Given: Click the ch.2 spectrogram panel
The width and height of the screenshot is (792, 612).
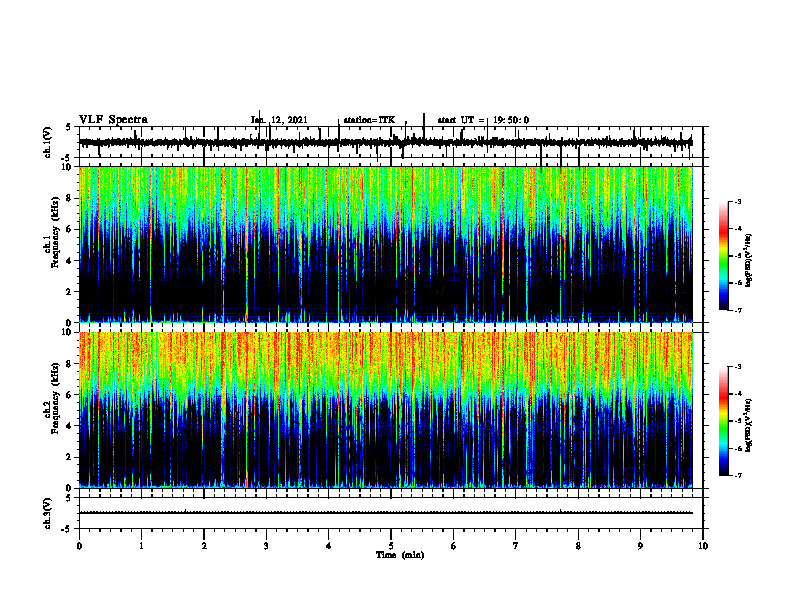Looking at the screenshot, I should point(385,410).
